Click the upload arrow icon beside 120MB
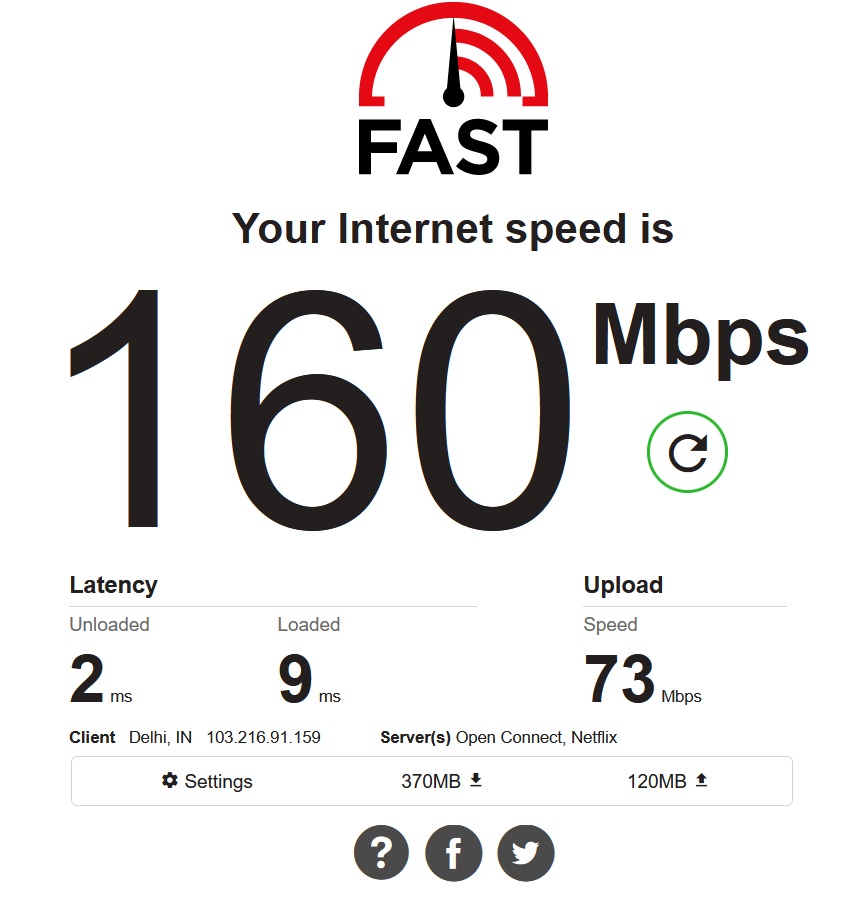The image size is (842, 916). coord(702,780)
